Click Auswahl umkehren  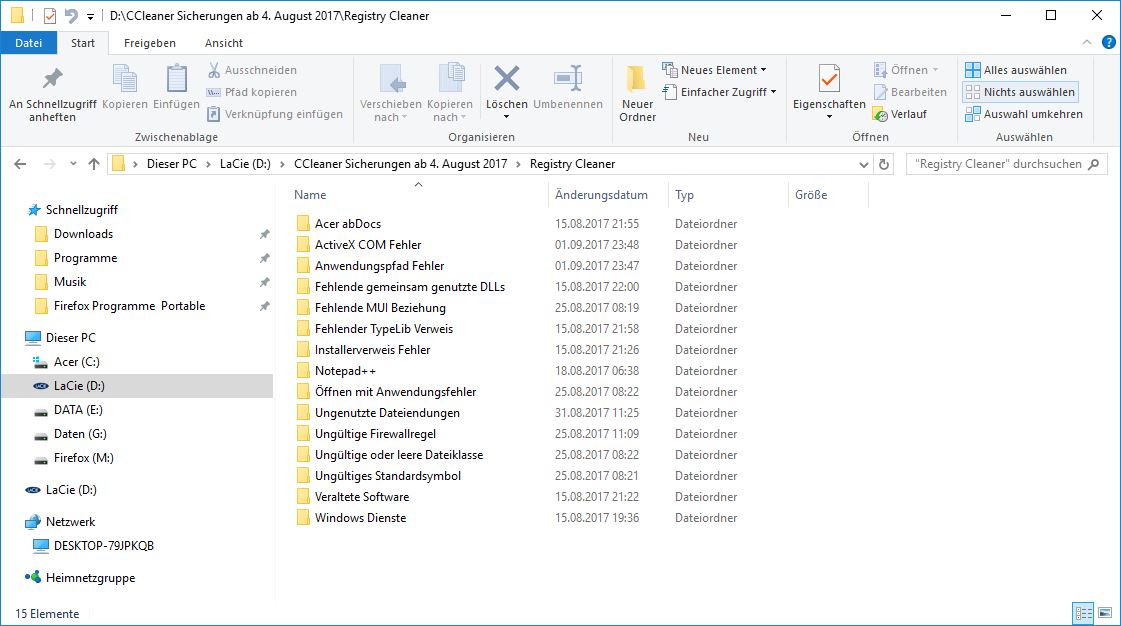[x=1024, y=114]
